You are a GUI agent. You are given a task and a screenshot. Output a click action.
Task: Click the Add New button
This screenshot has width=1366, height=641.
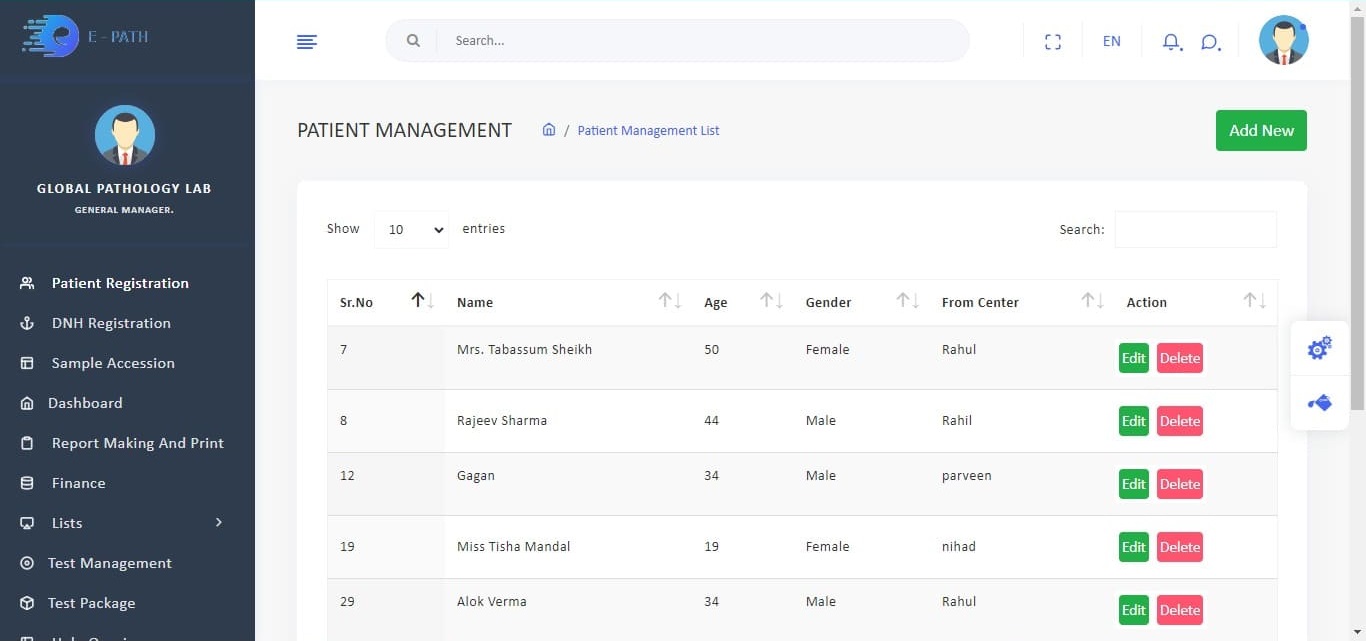tap(1260, 131)
